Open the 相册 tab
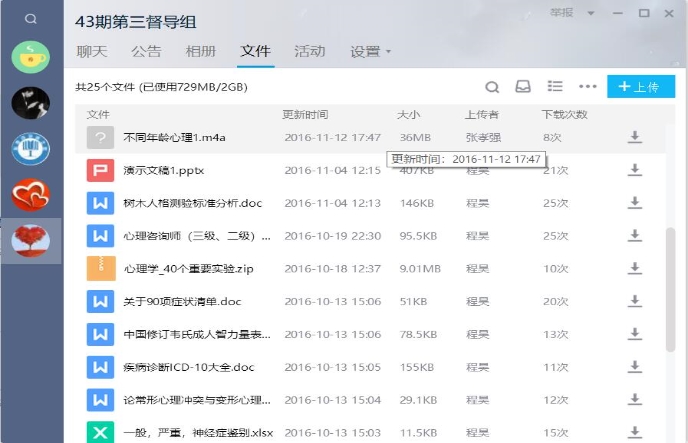Screen dimensions: 688x443 click(x=200, y=51)
